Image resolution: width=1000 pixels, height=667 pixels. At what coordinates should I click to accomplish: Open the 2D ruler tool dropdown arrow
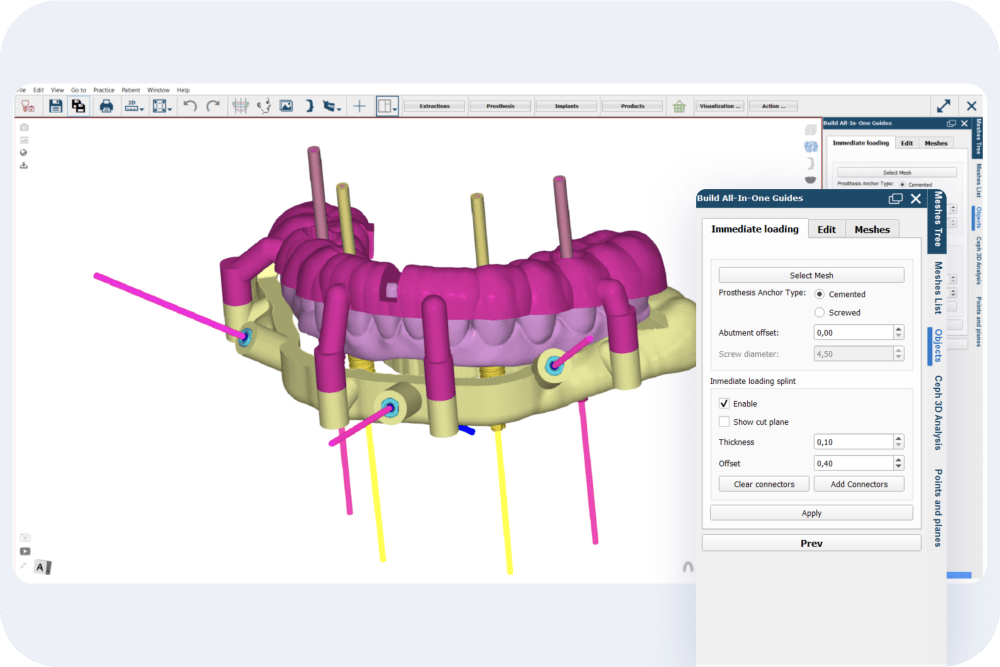click(x=142, y=109)
